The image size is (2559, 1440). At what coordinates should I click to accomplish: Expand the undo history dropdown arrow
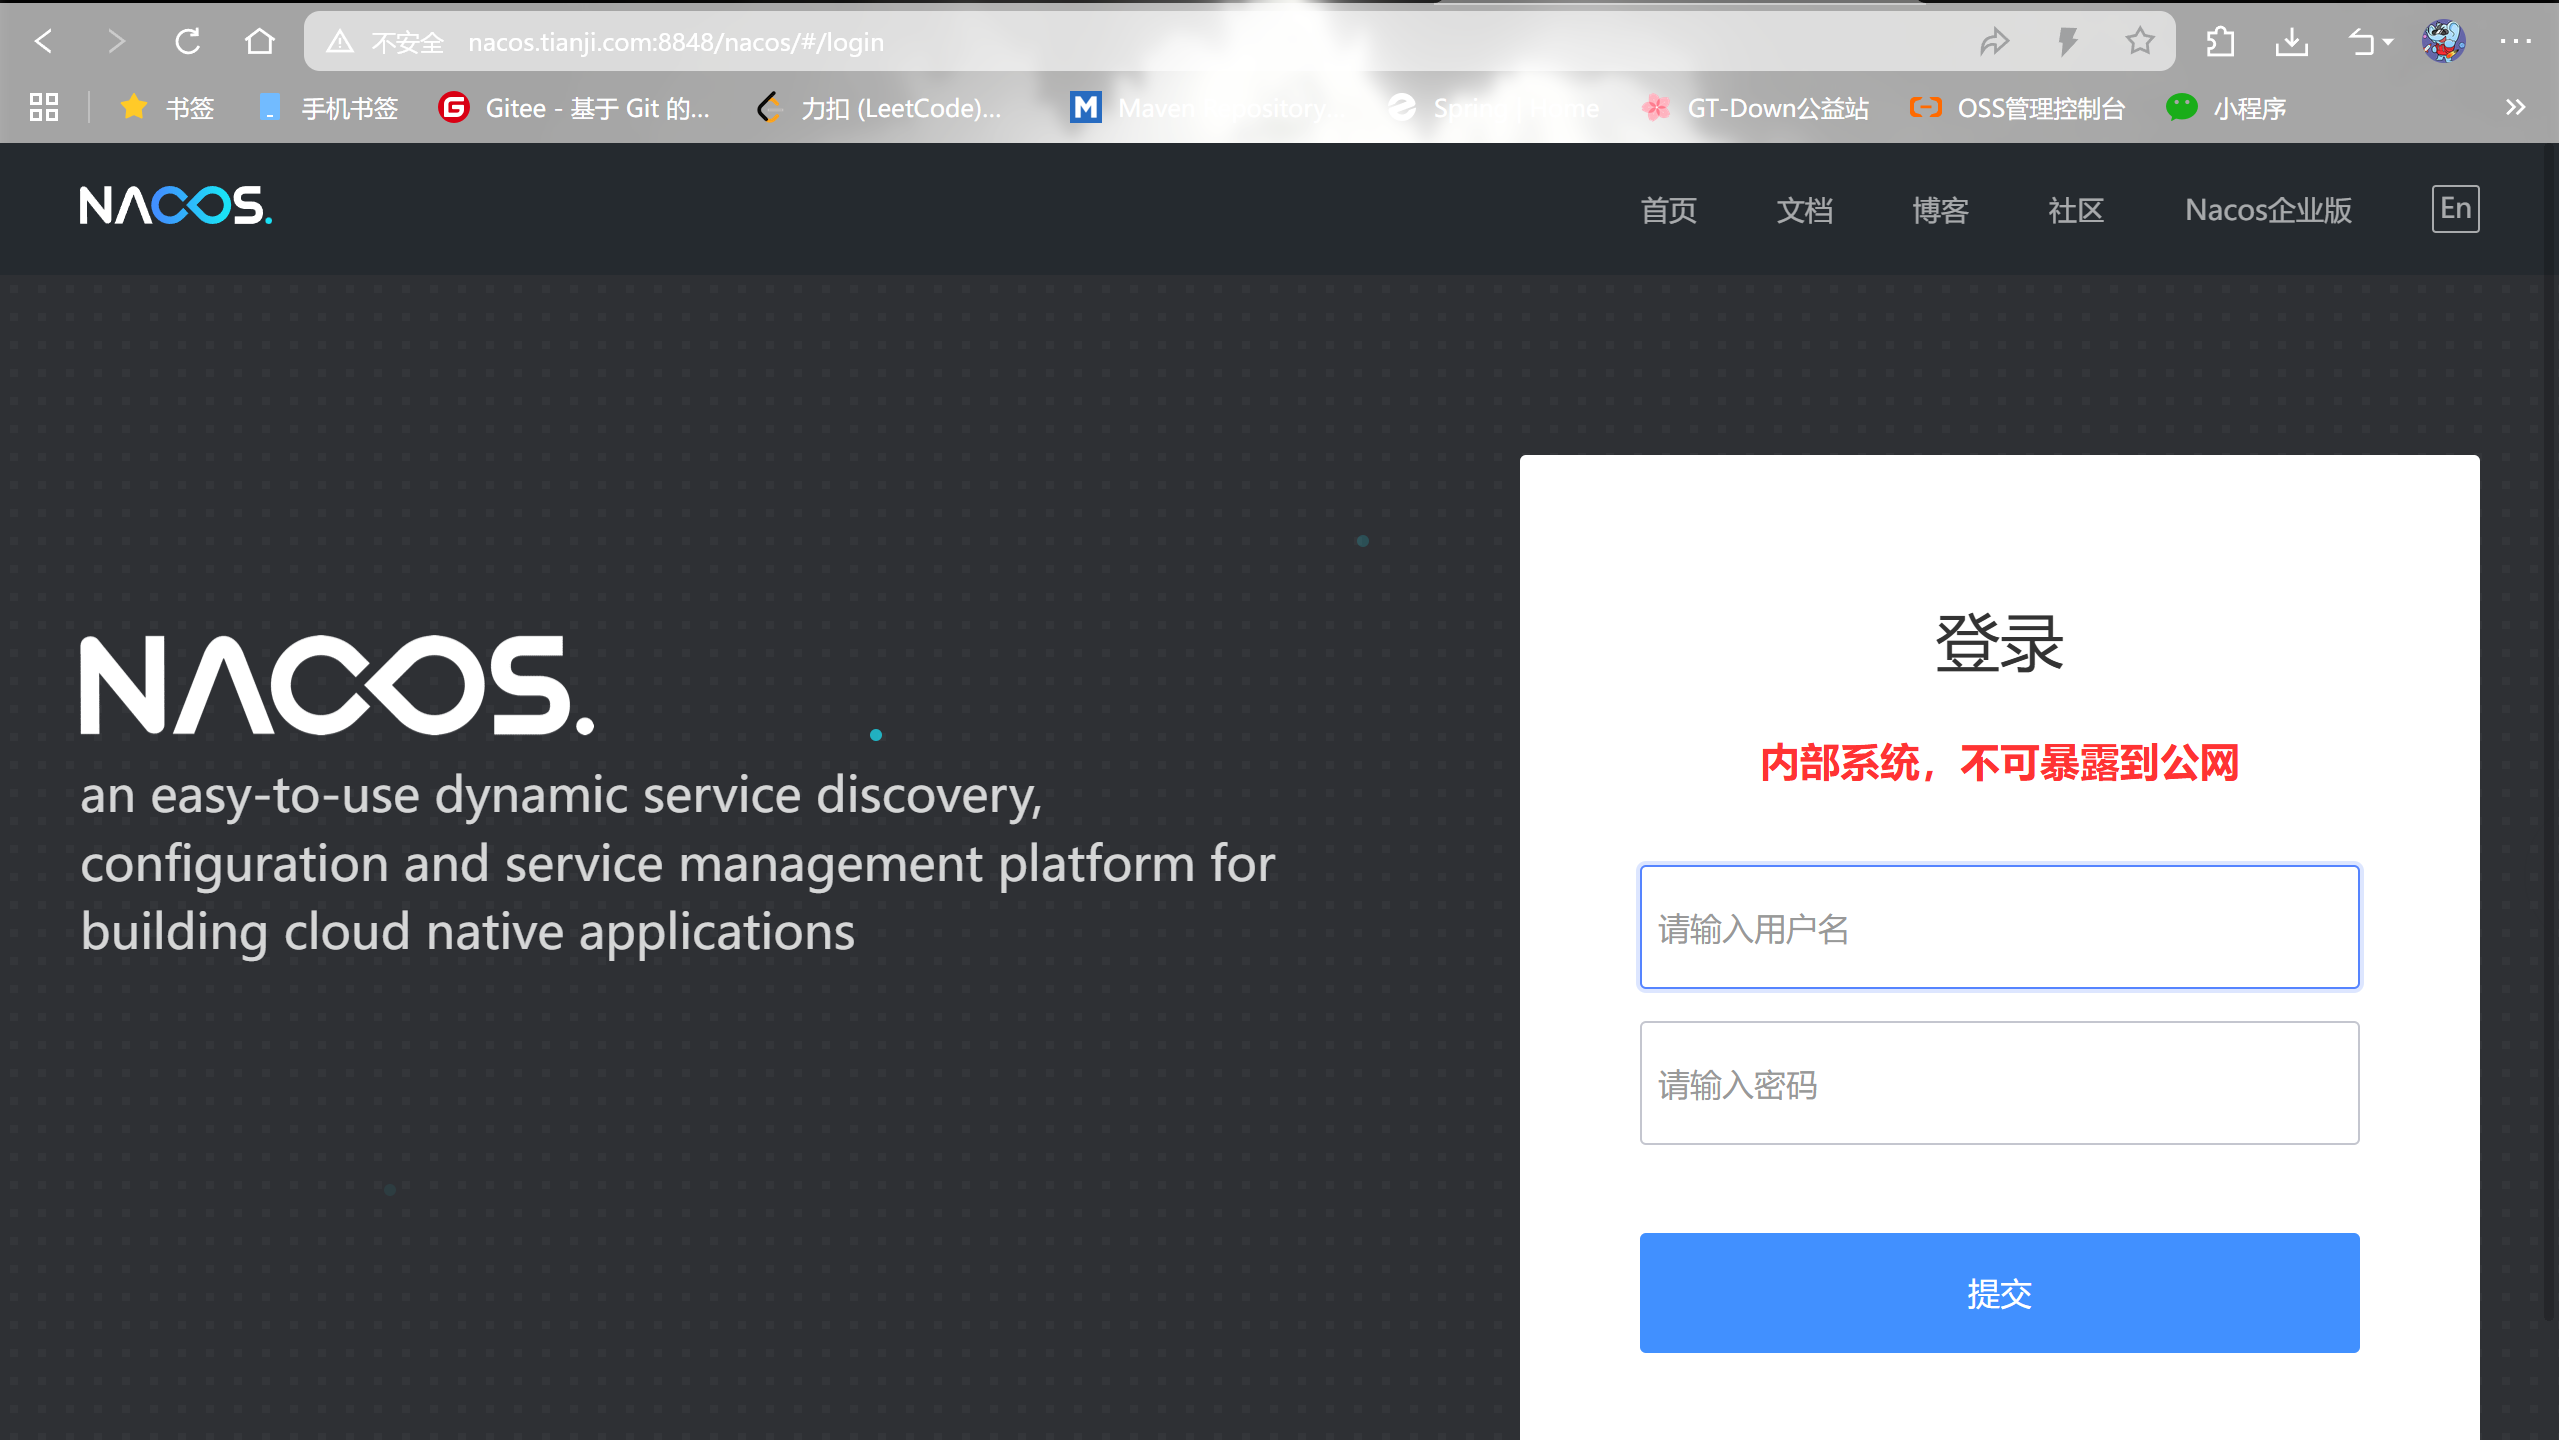(2389, 42)
